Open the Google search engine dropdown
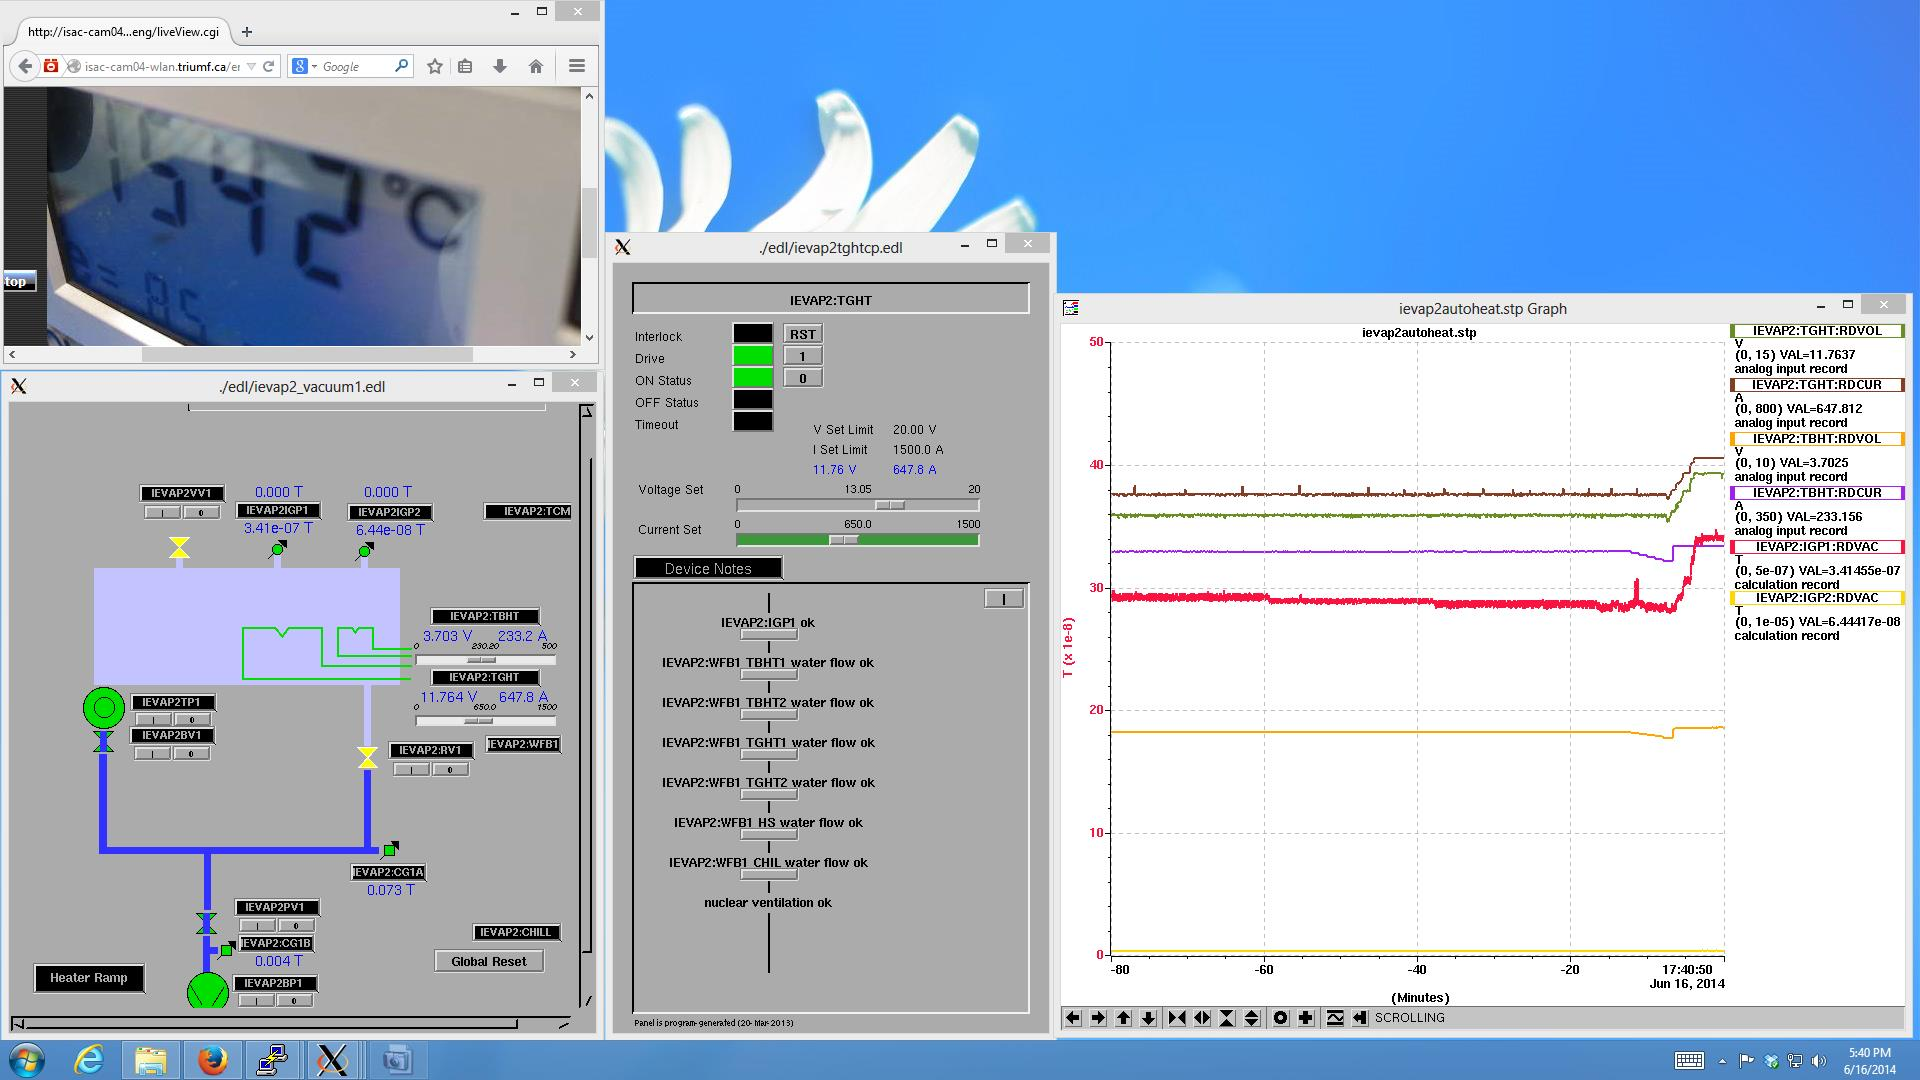The width and height of the screenshot is (1920, 1080). point(304,66)
